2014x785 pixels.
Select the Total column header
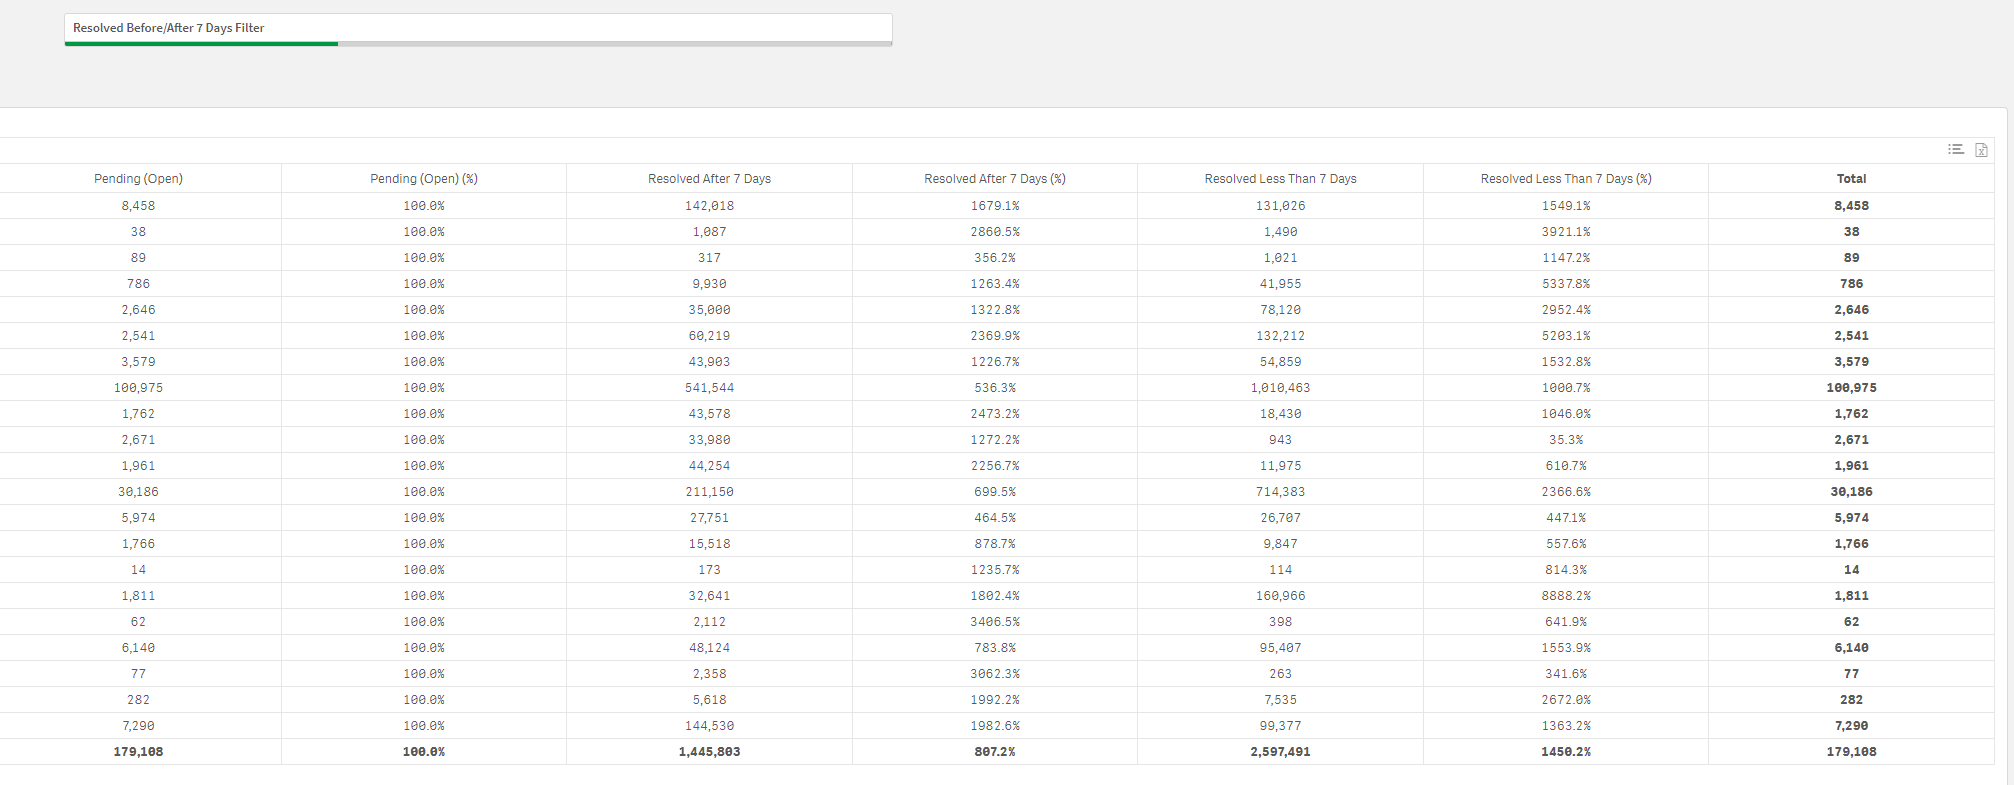click(x=1851, y=179)
